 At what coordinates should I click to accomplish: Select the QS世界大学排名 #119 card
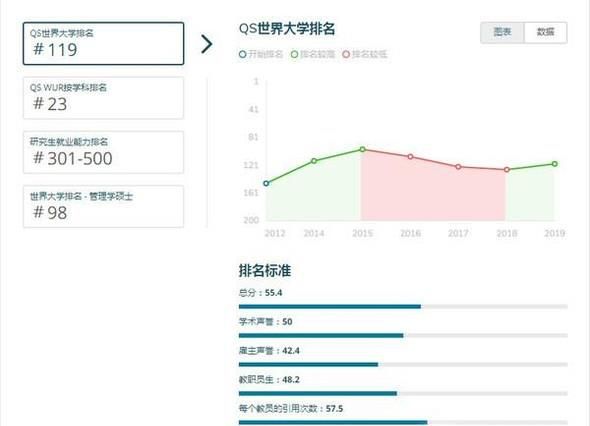click(x=103, y=44)
